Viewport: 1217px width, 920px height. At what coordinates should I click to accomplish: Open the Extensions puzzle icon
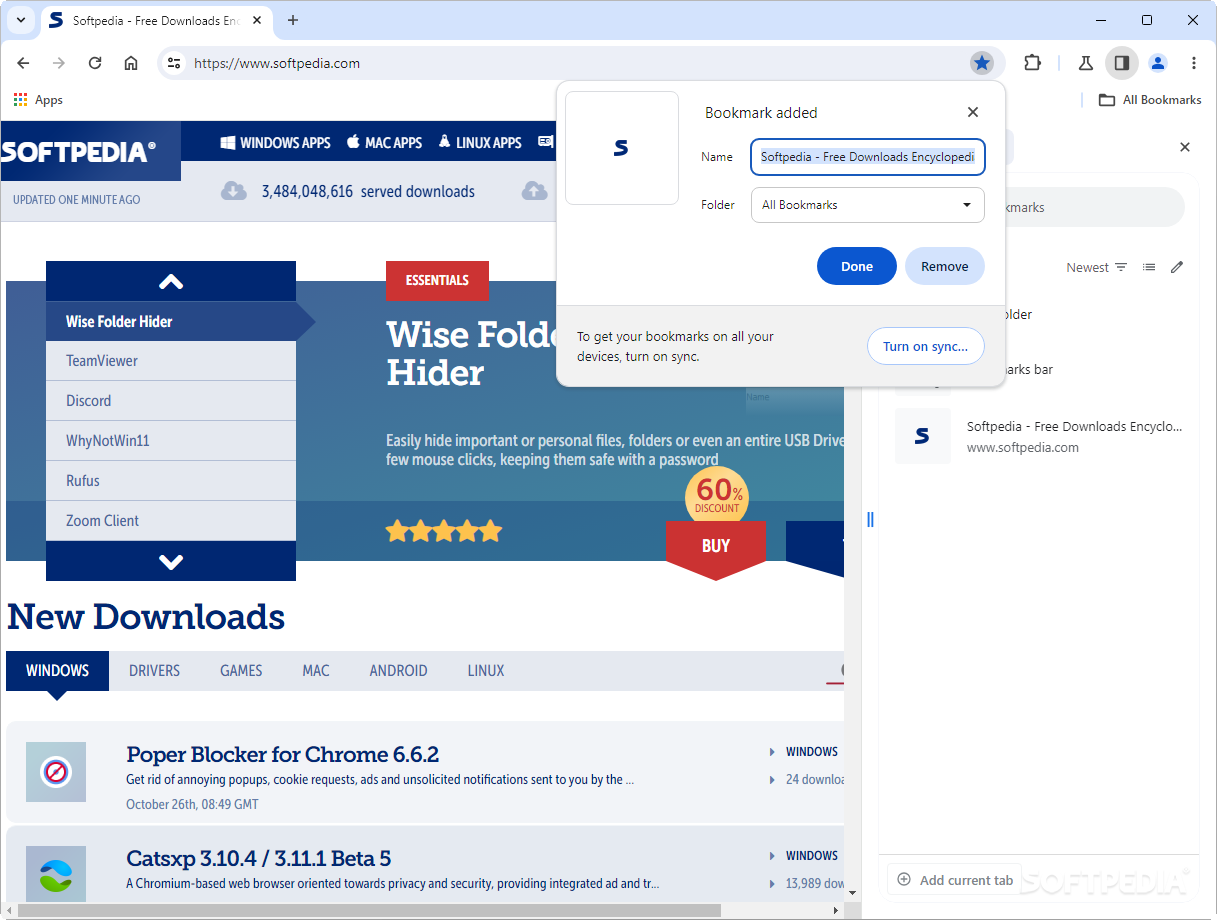(1032, 63)
